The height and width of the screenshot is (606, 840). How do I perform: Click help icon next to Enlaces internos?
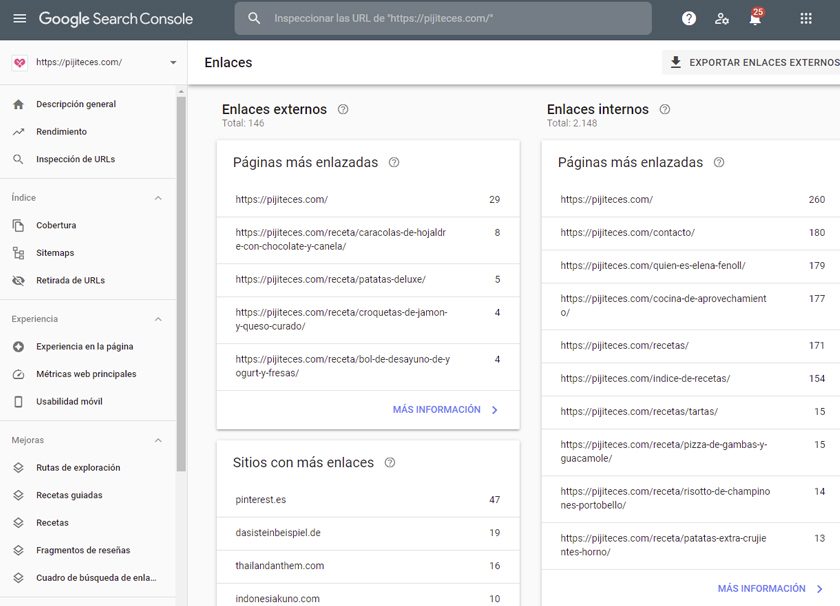pos(665,109)
